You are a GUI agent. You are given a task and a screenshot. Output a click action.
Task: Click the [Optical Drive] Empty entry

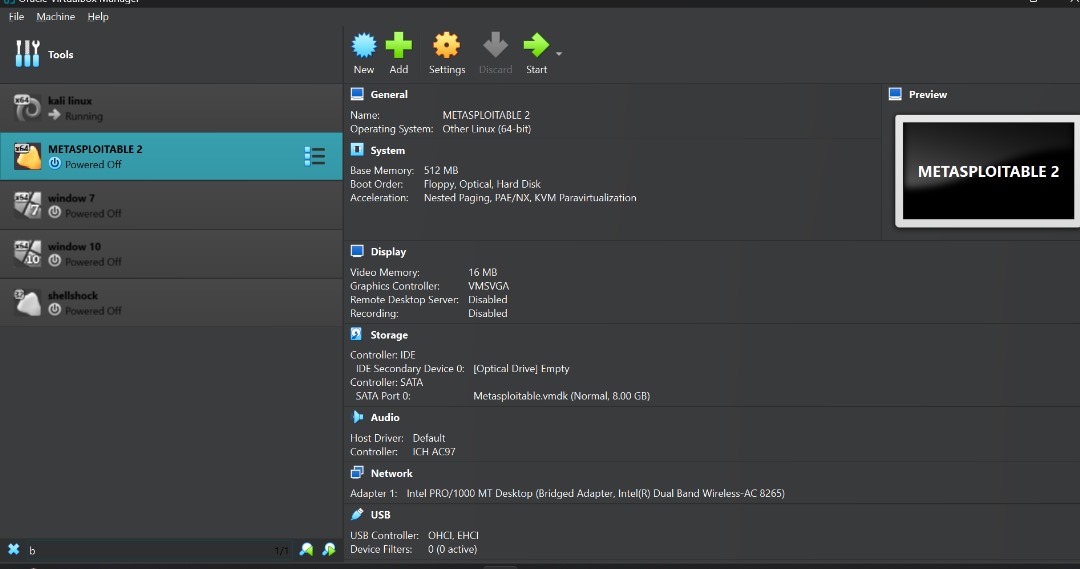tap(521, 369)
